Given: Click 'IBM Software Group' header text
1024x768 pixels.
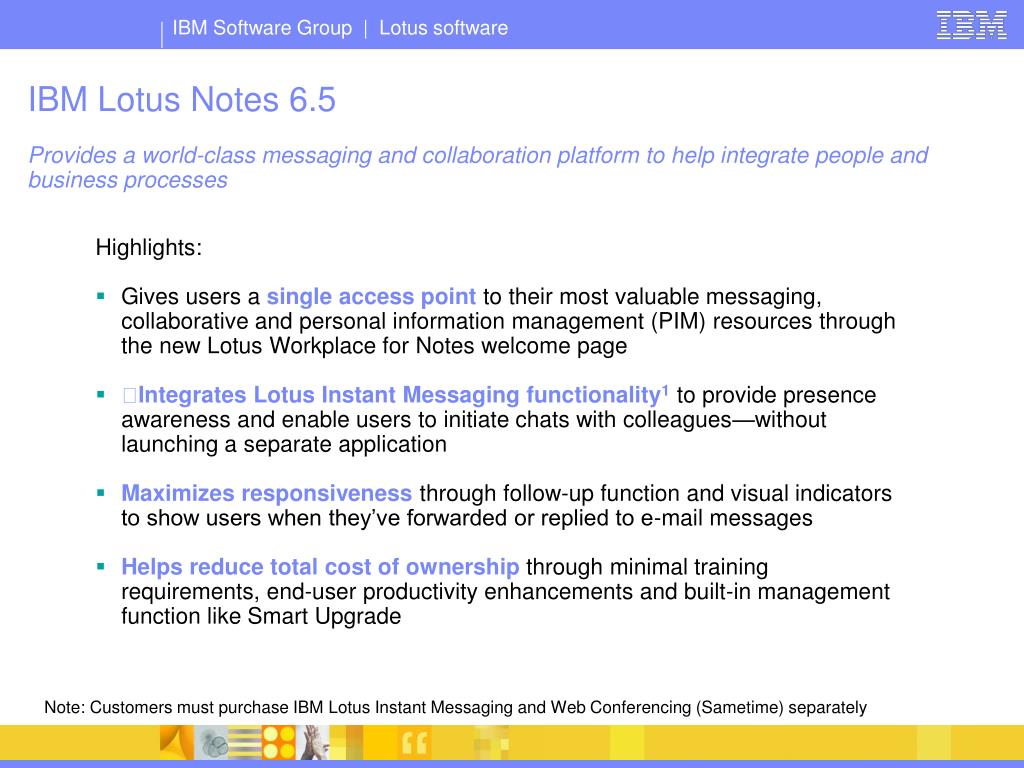Looking at the screenshot, I should 262,27.
